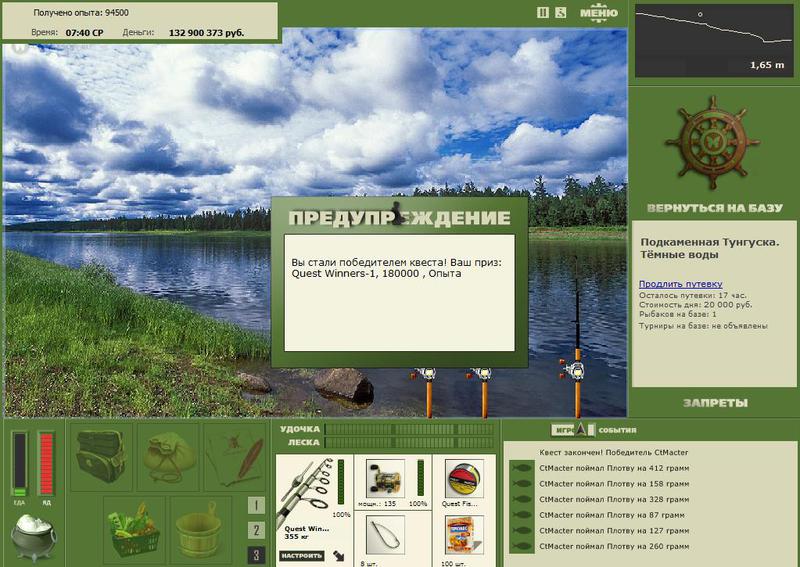Click the depth profile graph showing 1,65 m

[x=713, y=41]
